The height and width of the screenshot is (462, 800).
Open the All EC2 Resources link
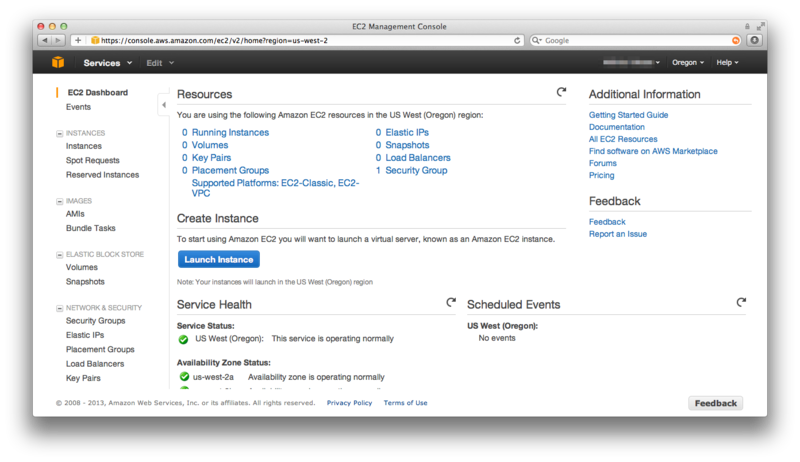click(x=623, y=139)
